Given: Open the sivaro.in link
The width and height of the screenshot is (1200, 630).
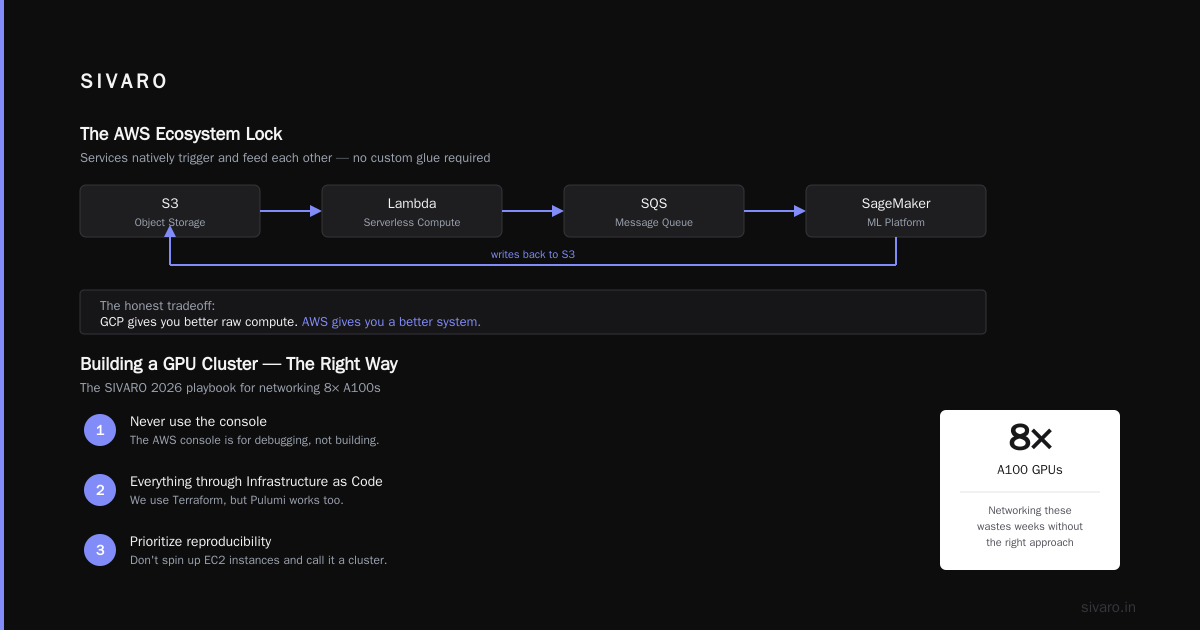Looking at the screenshot, I should point(1108,607).
